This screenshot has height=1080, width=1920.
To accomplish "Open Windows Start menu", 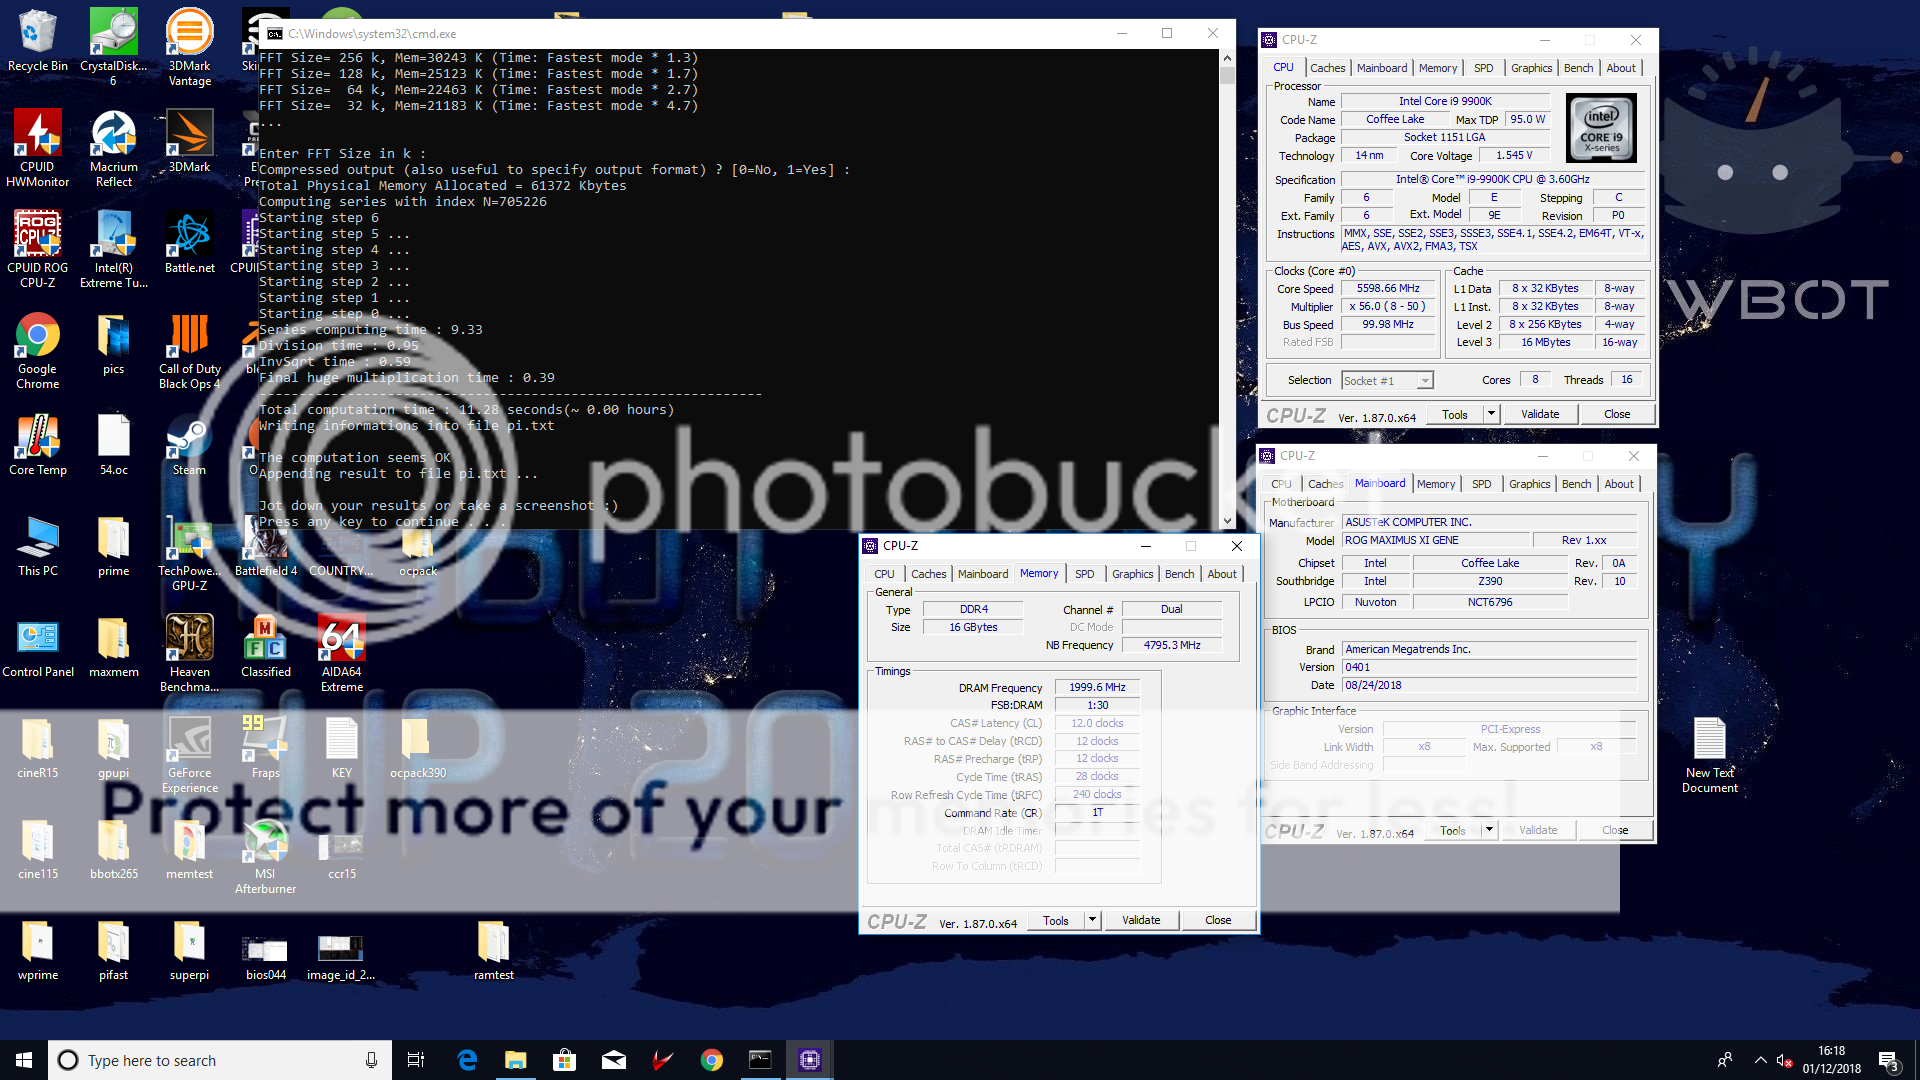I will 24,1060.
